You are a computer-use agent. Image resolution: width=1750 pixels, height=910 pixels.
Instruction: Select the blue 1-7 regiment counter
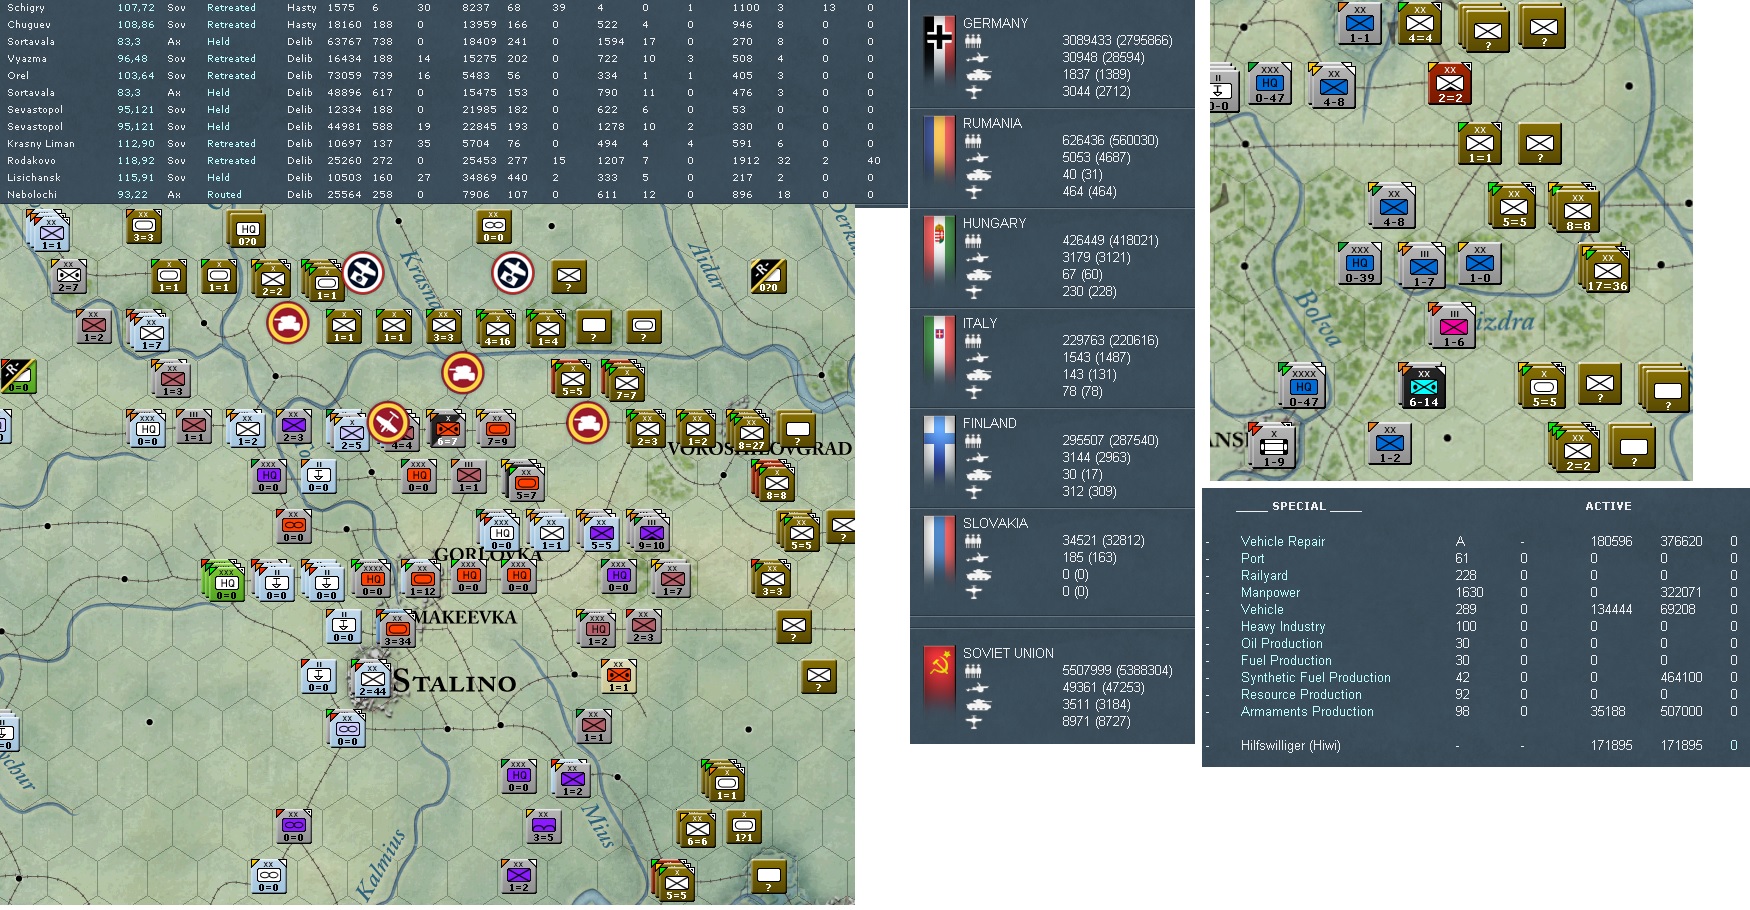1422,265
